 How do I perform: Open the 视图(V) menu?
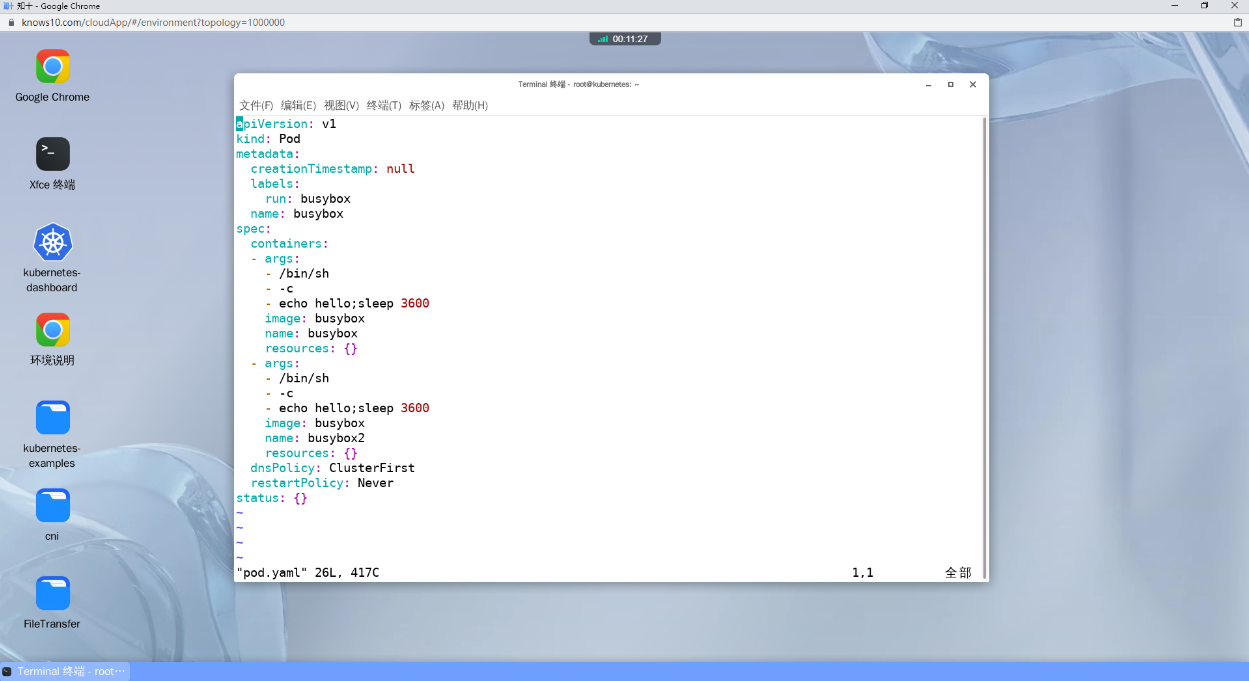341,105
